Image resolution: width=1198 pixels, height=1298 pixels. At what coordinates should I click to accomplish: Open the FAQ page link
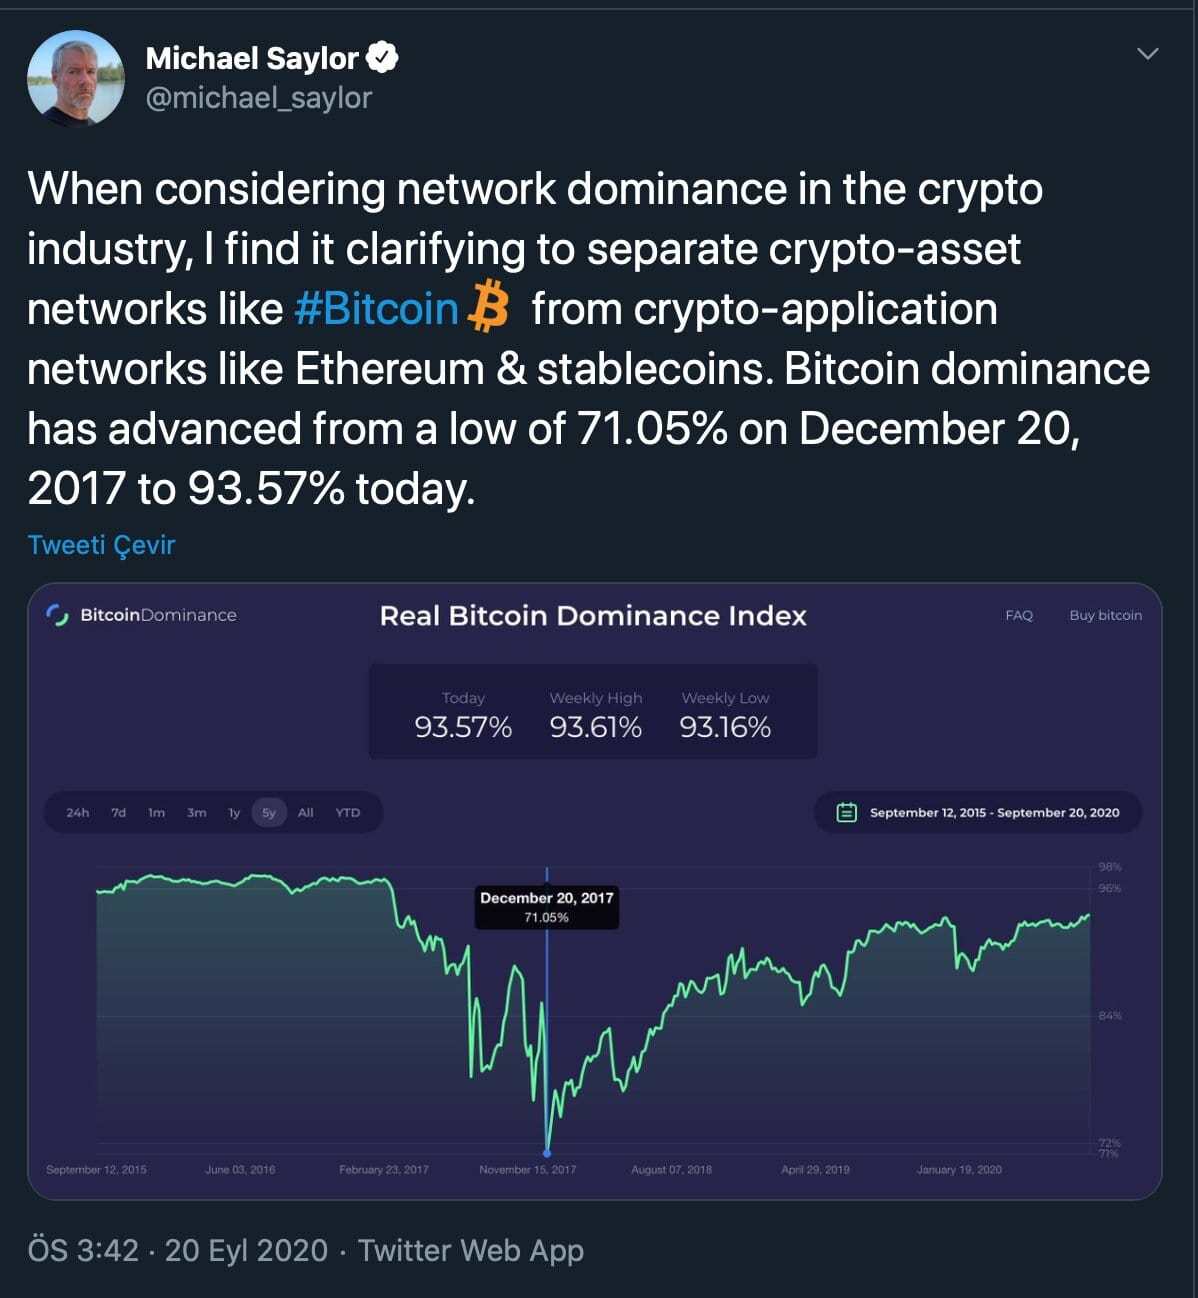point(1018,615)
